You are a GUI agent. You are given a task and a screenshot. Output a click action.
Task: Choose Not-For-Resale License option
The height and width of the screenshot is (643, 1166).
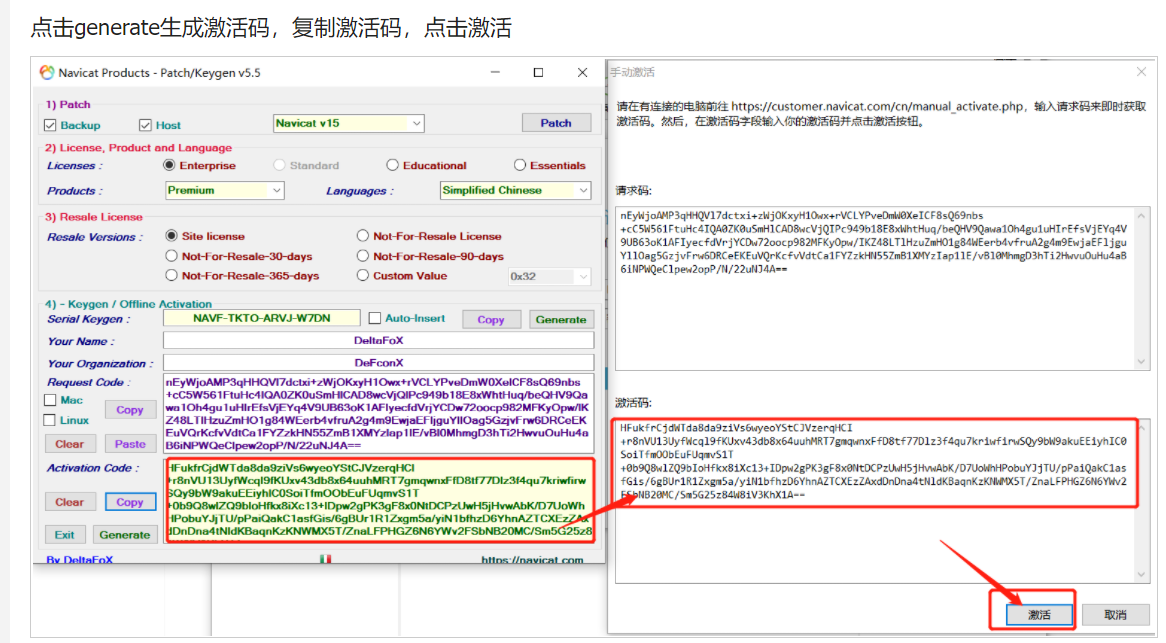point(363,236)
